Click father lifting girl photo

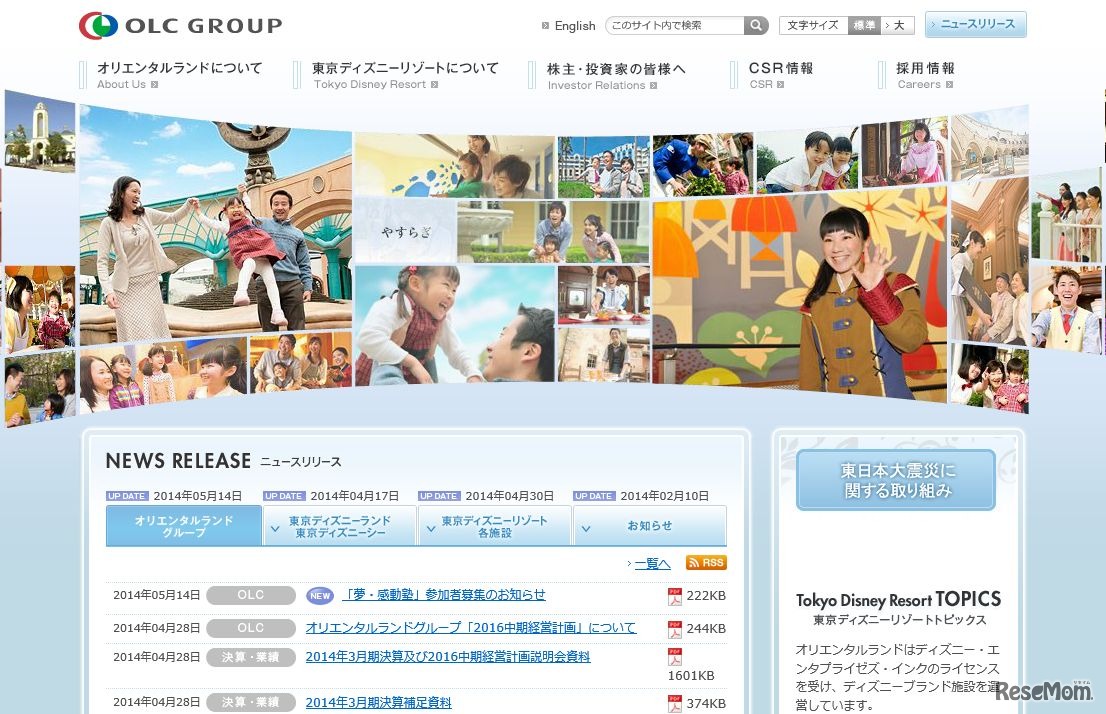455,325
